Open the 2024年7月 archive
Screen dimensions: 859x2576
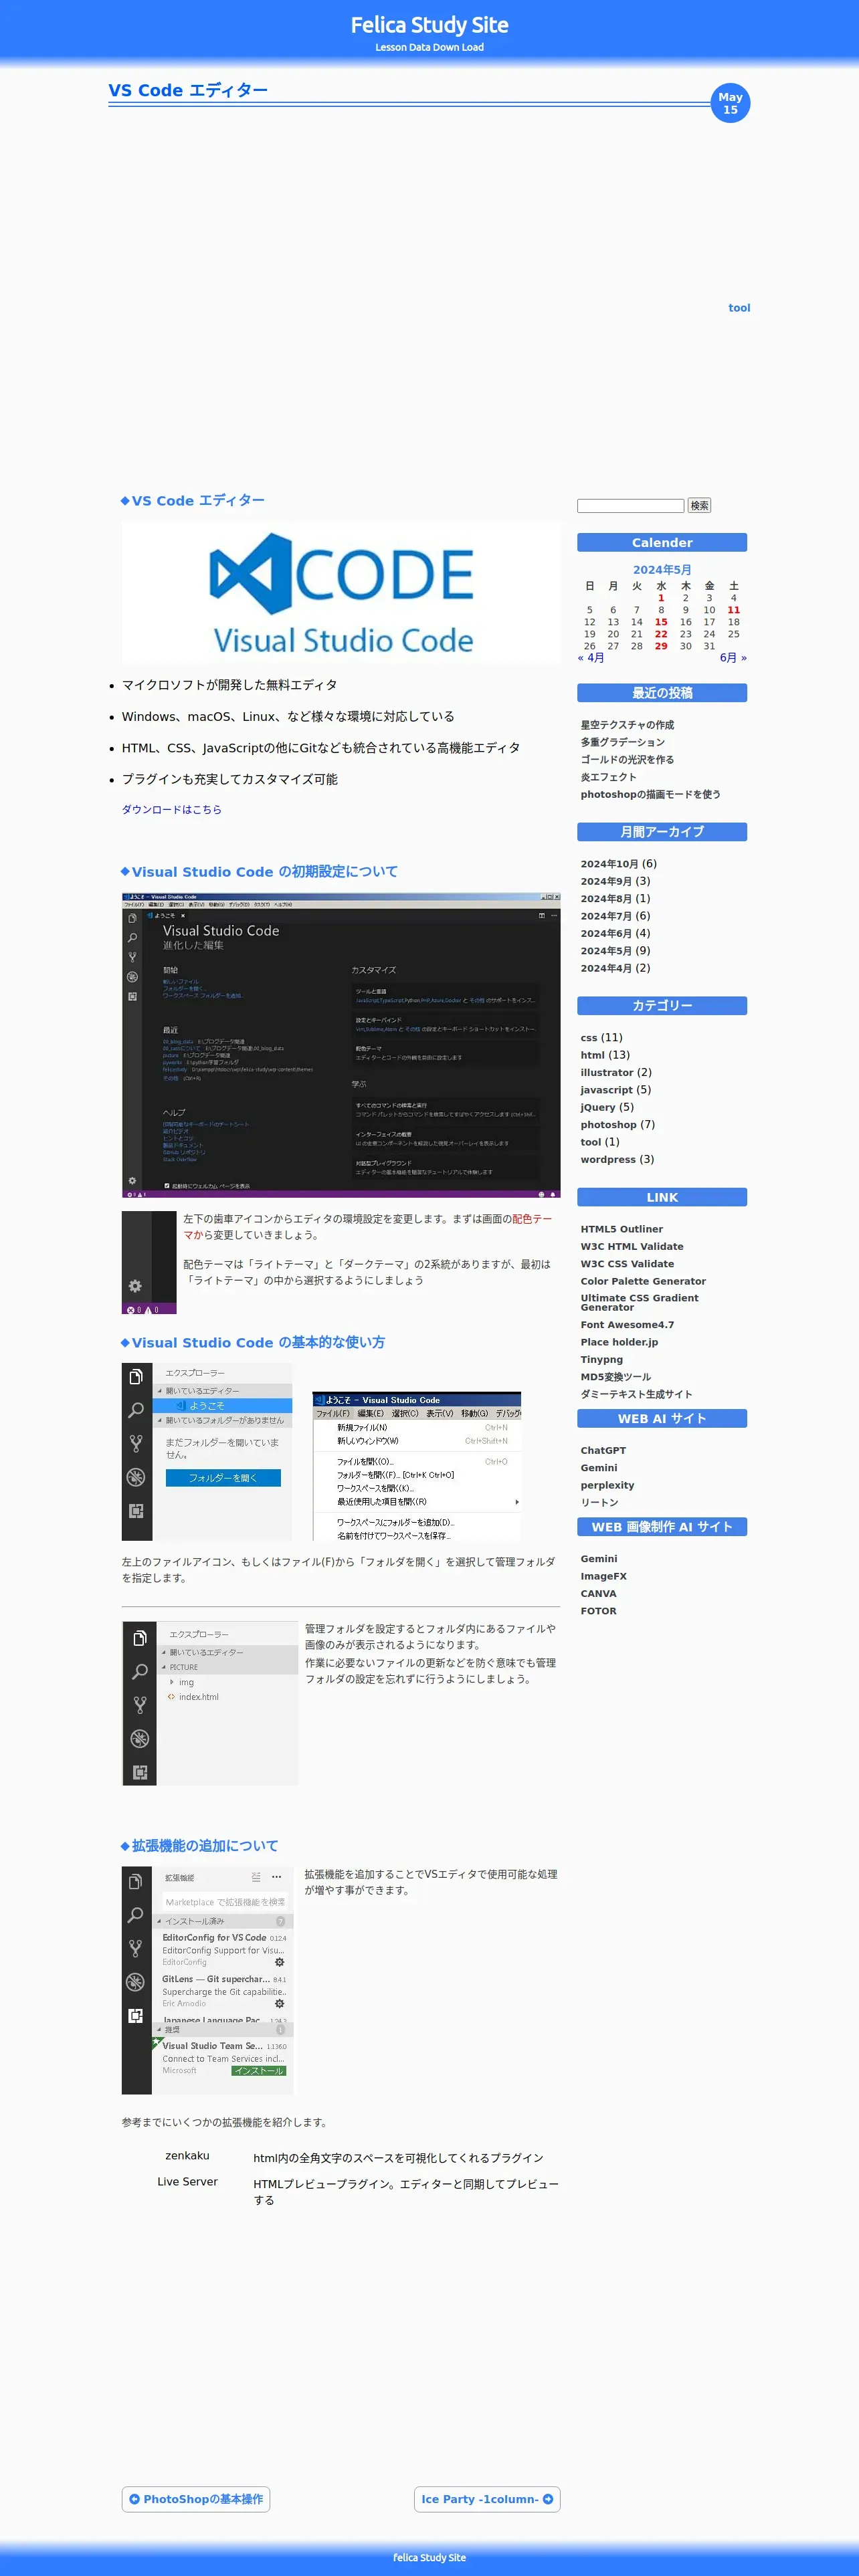[606, 916]
